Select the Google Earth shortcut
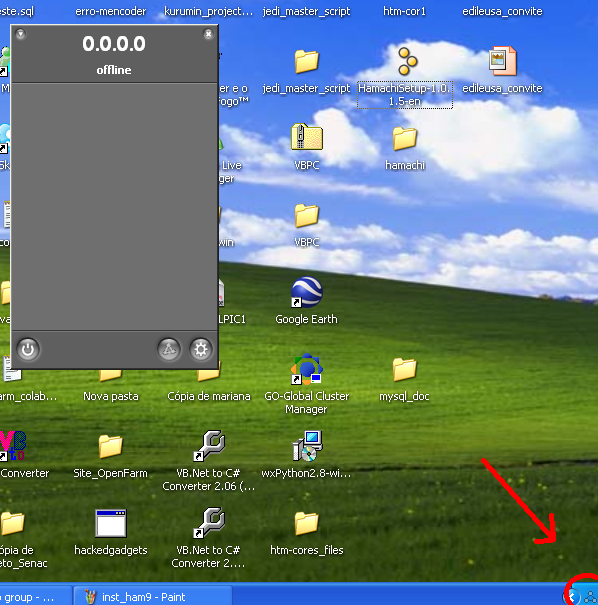The image size is (598, 605). click(306, 292)
